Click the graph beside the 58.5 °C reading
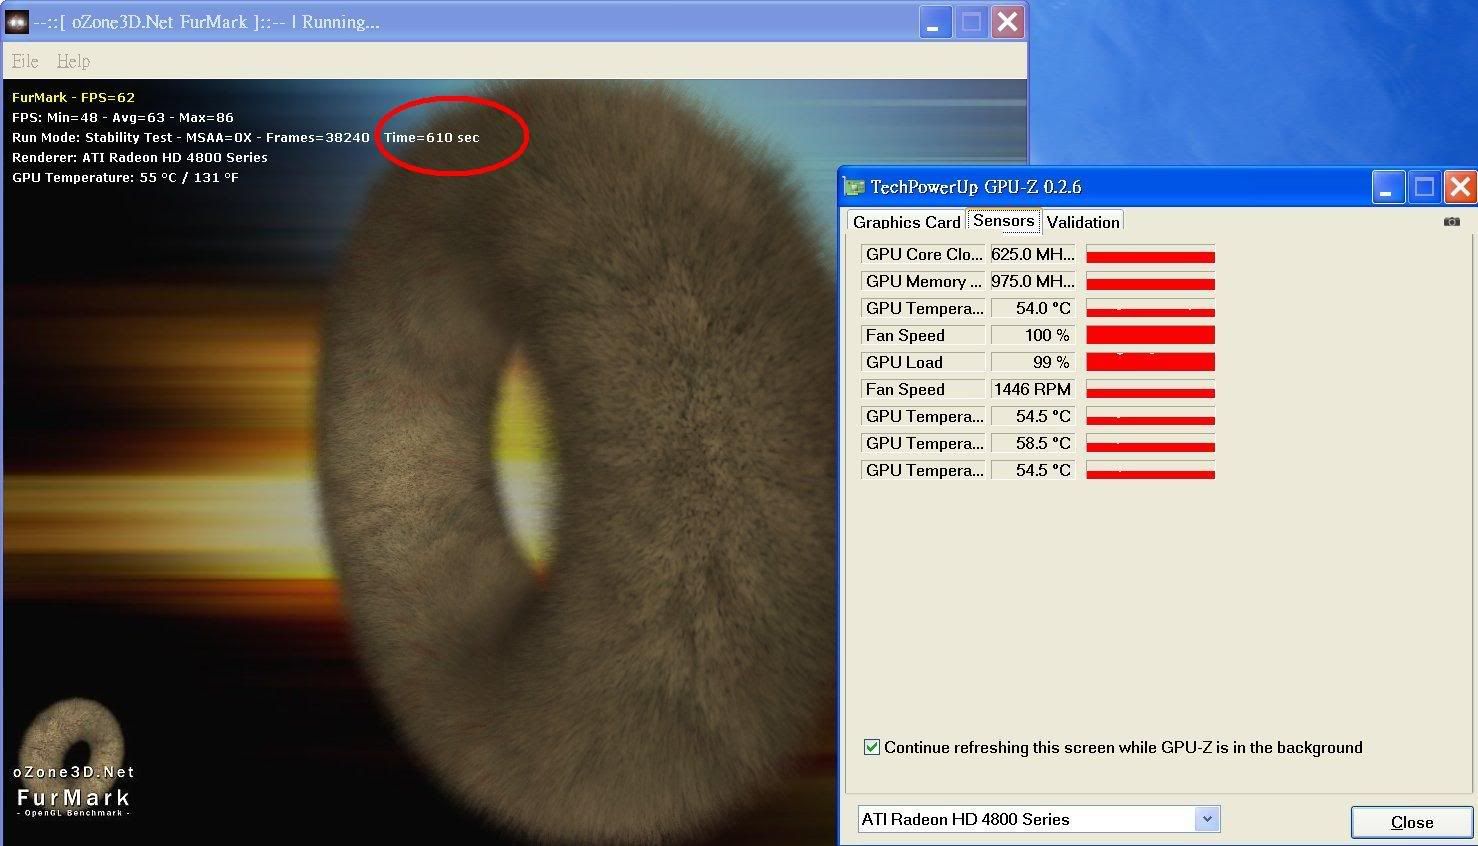 click(1150, 443)
